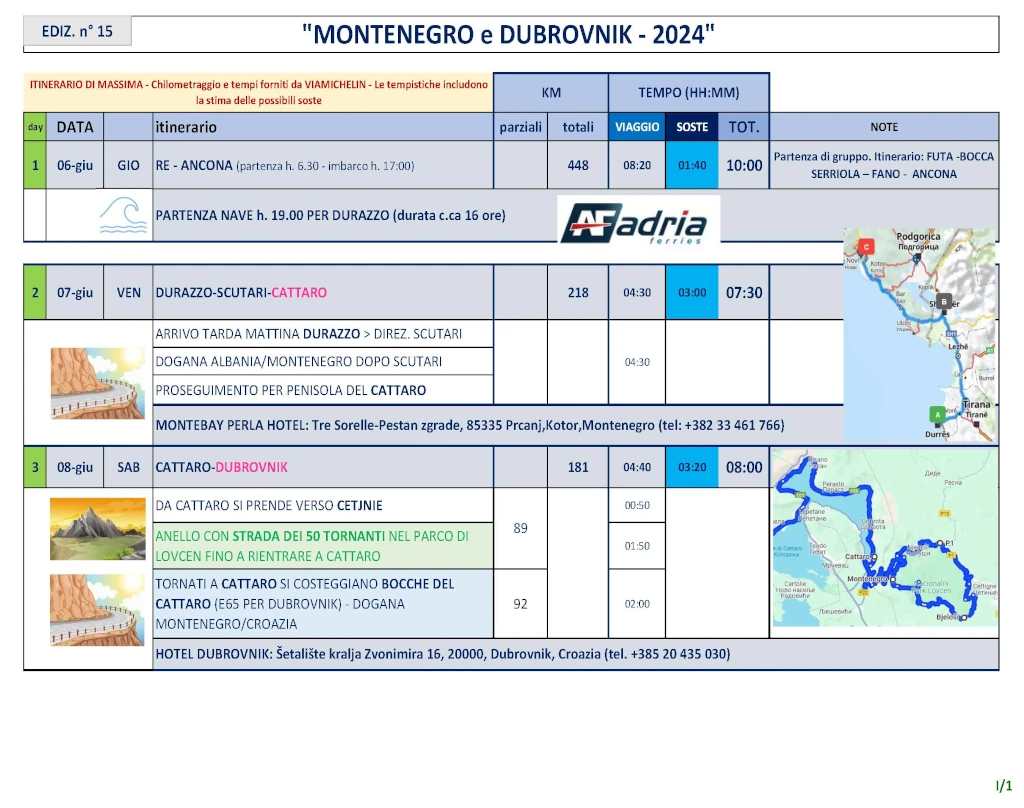Click the 'DOGANA ALBANIA/MONTENEGRO DOPO SCUTARI' row
The image size is (1024, 808).
pos(323,361)
